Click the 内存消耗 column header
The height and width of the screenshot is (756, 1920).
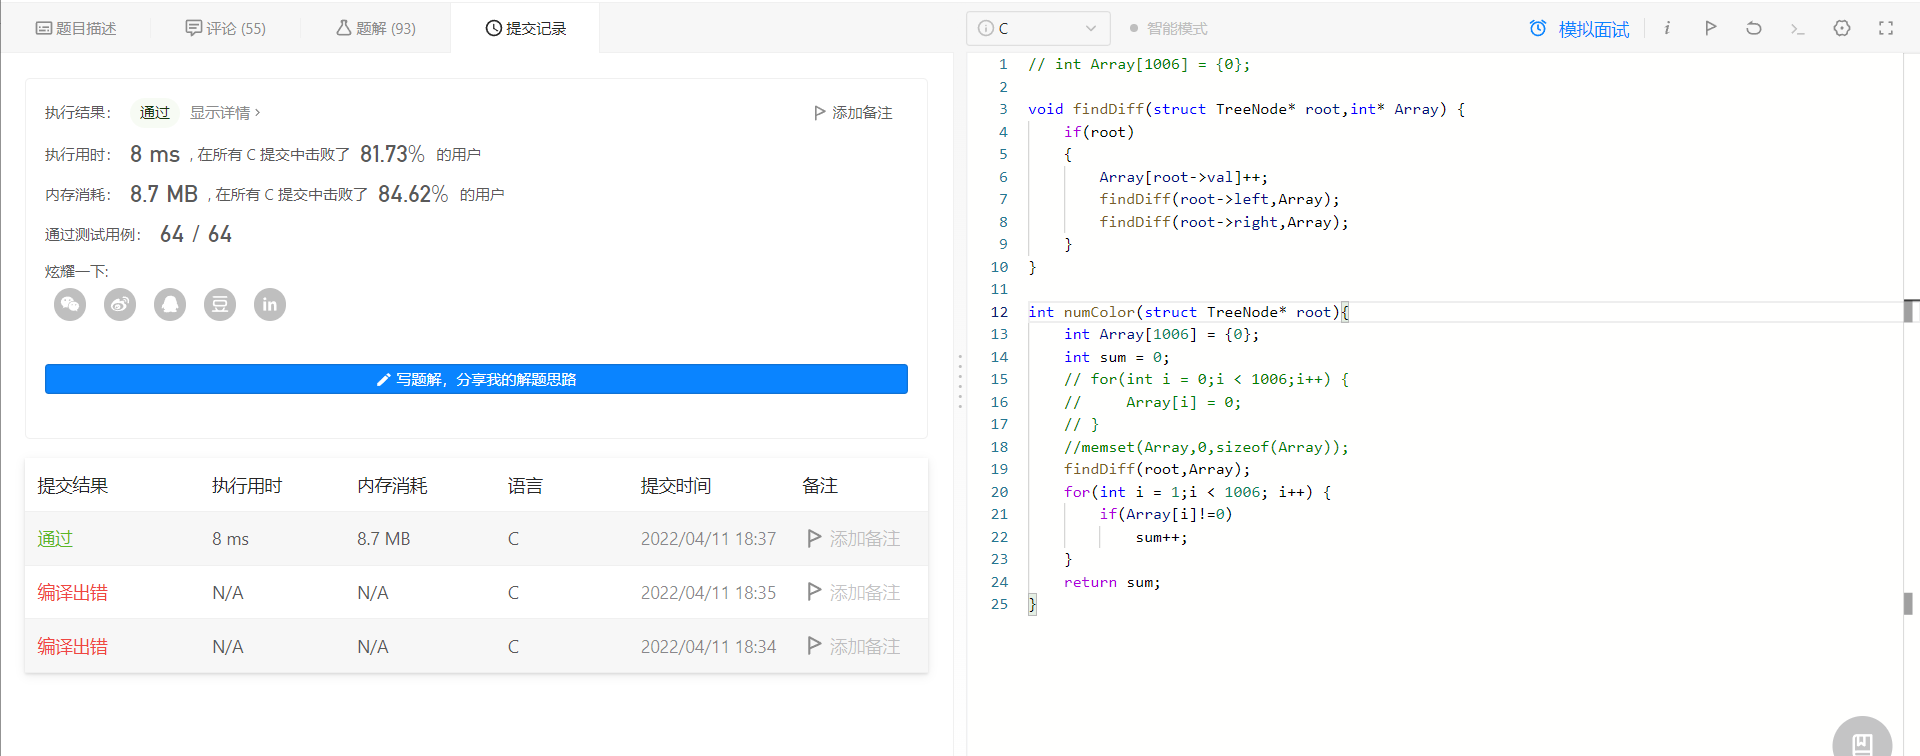click(x=392, y=485)
